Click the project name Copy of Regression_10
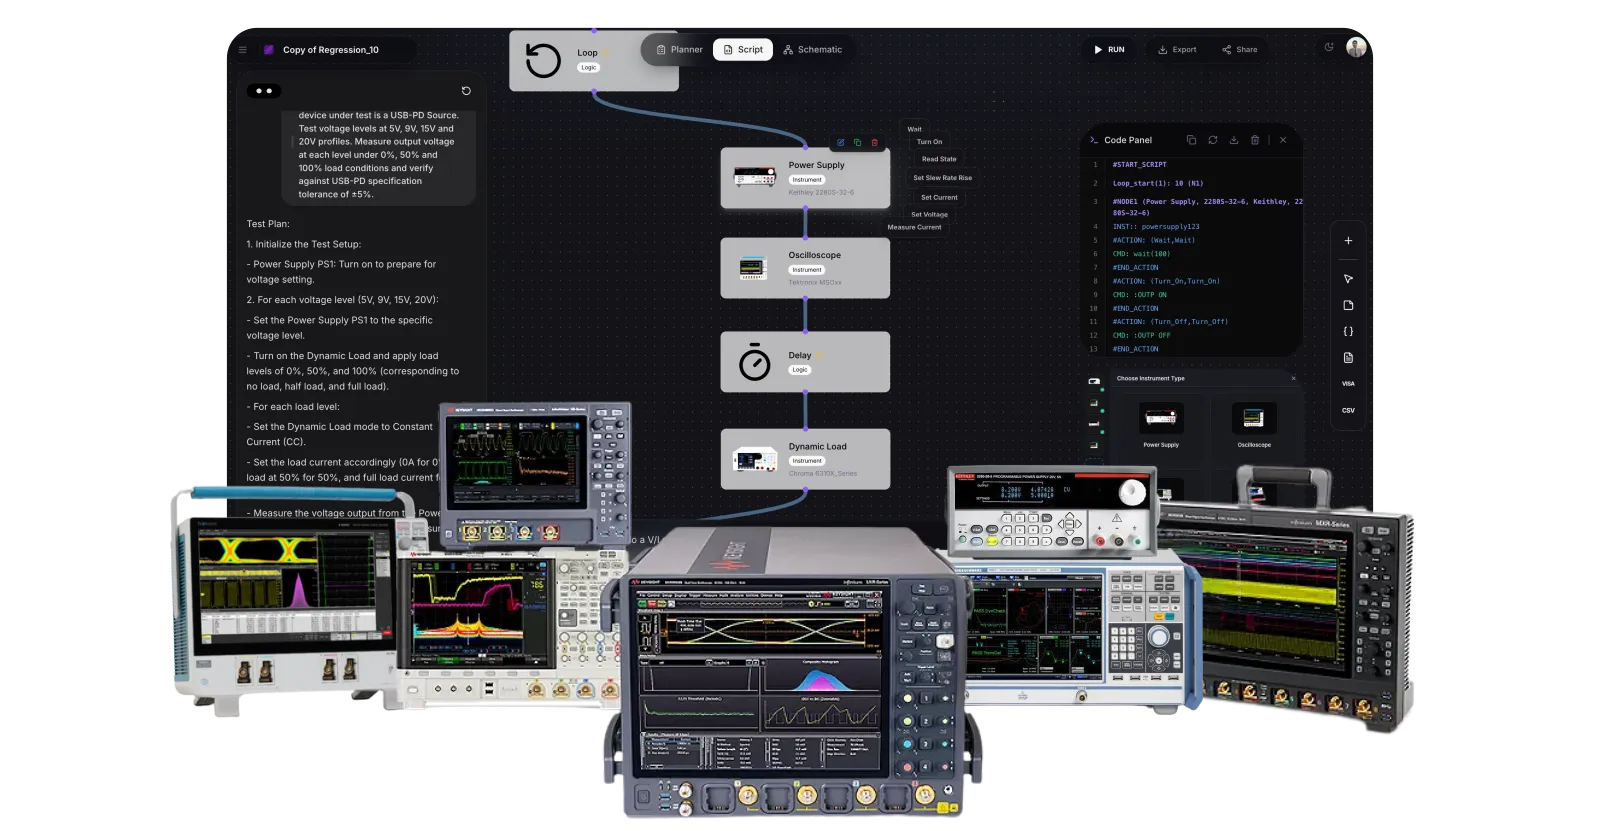Viewport: 1600px width, 831px height. 331,50
